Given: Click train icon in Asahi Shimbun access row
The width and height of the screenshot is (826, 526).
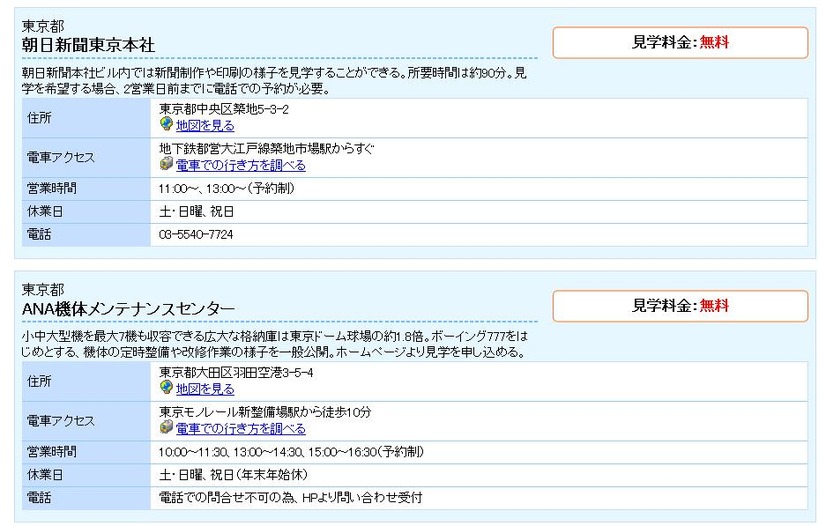Looking at the screenshot, I should [x=166, y=164].
